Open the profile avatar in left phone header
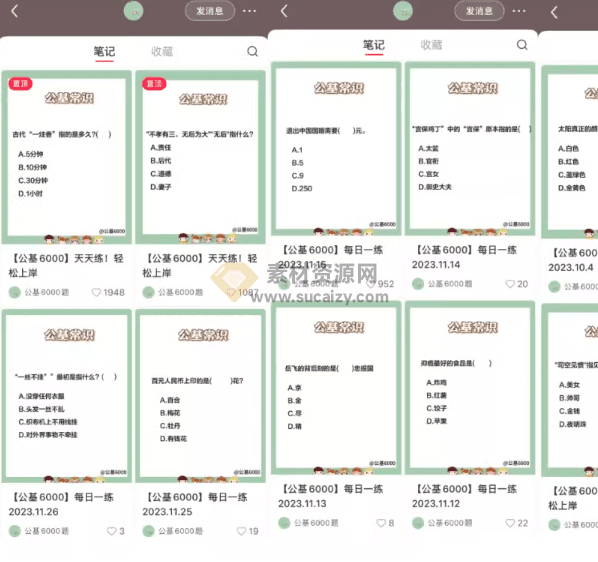This screenshot has height=562, width=598. click(x=133, y=11)
